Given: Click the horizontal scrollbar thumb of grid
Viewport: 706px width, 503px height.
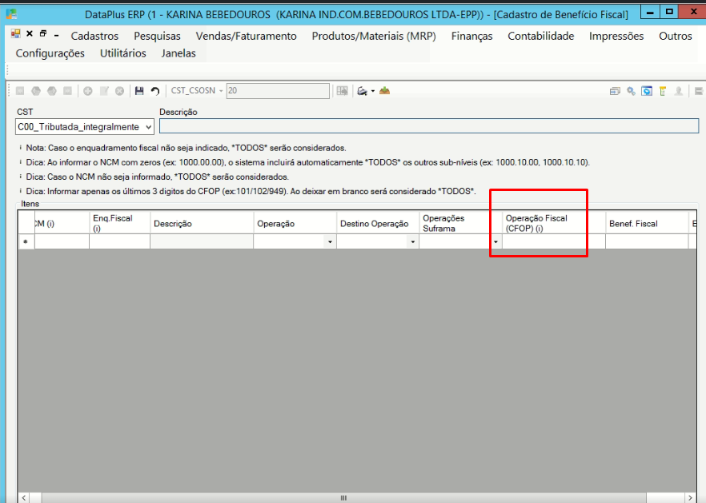Looking at the screenshot, I should click(x=344, y=498).
